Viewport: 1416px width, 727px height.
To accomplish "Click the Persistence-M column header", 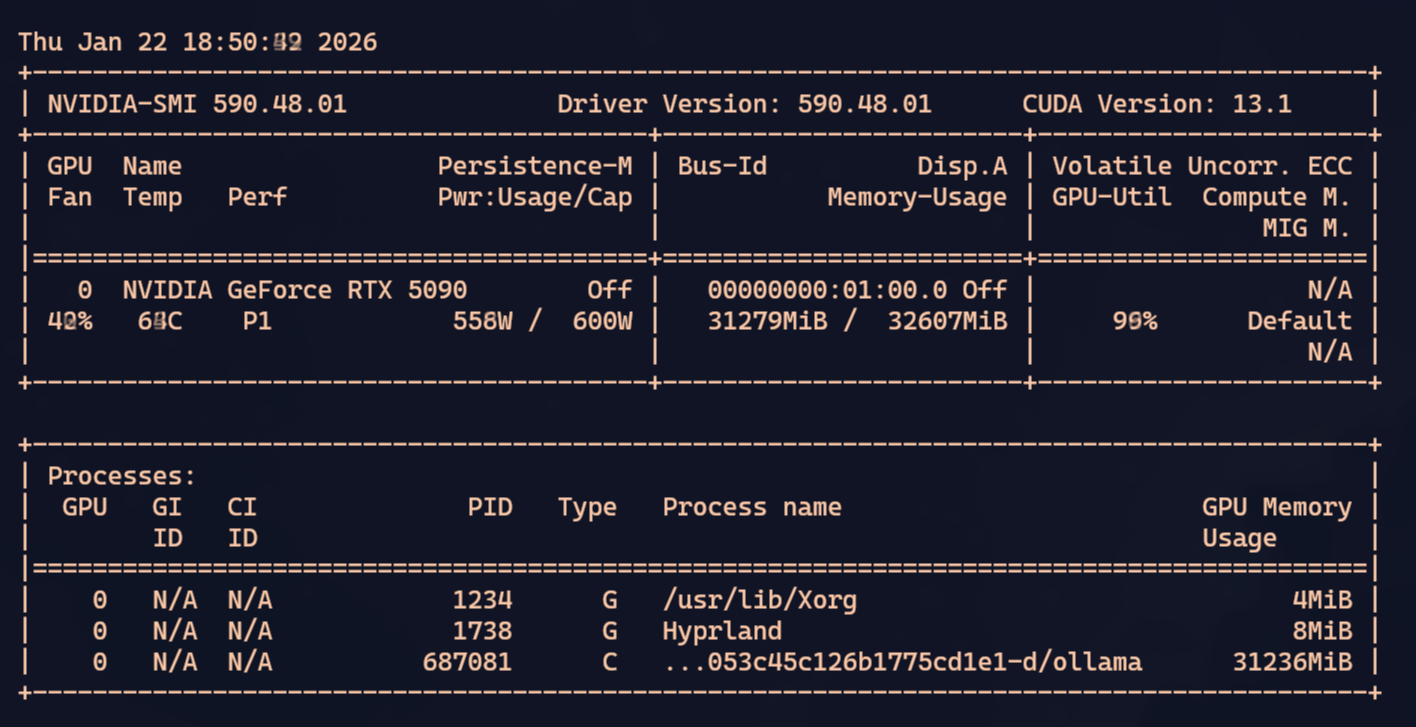I will tap(534, 166).
